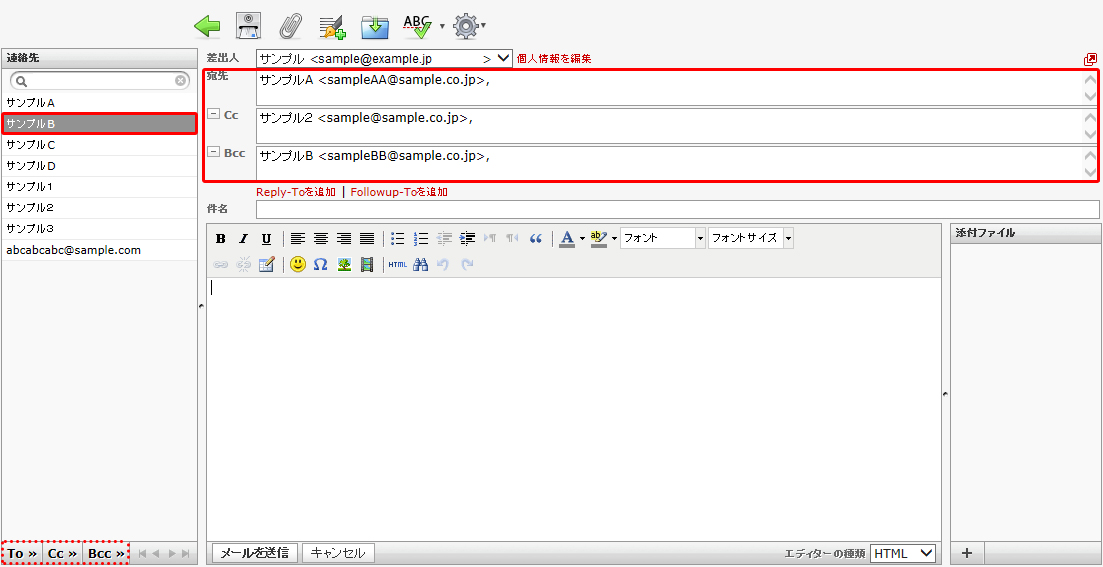
Task: Click the ABC spell check icon
Action: 417,25
